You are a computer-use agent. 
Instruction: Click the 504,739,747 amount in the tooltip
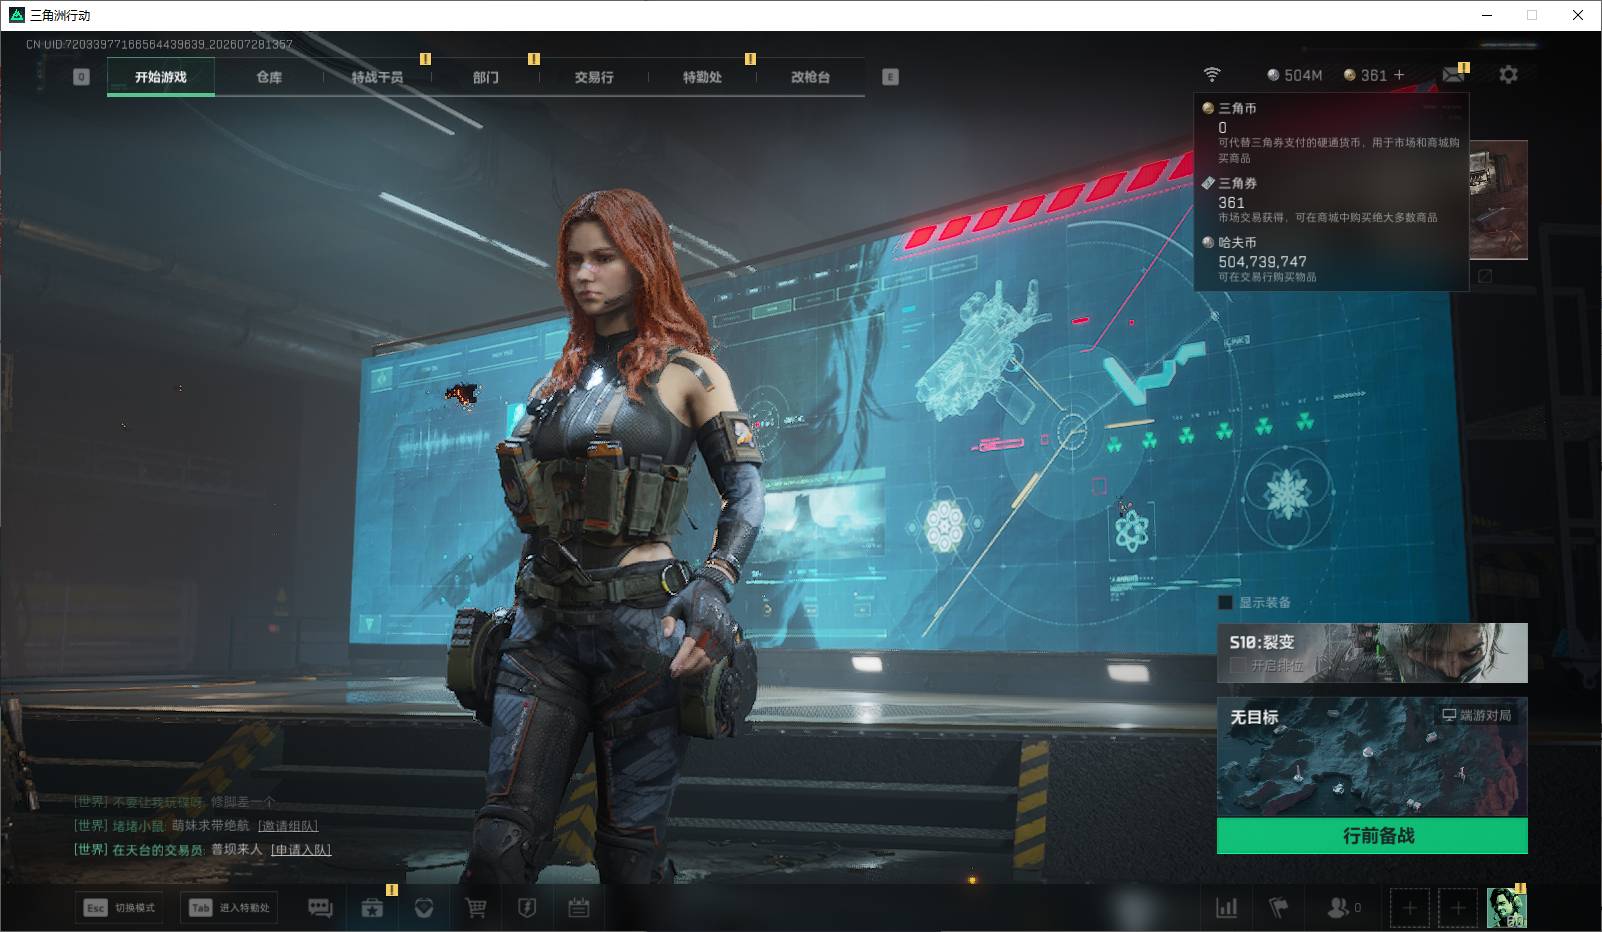(1262, 262)
